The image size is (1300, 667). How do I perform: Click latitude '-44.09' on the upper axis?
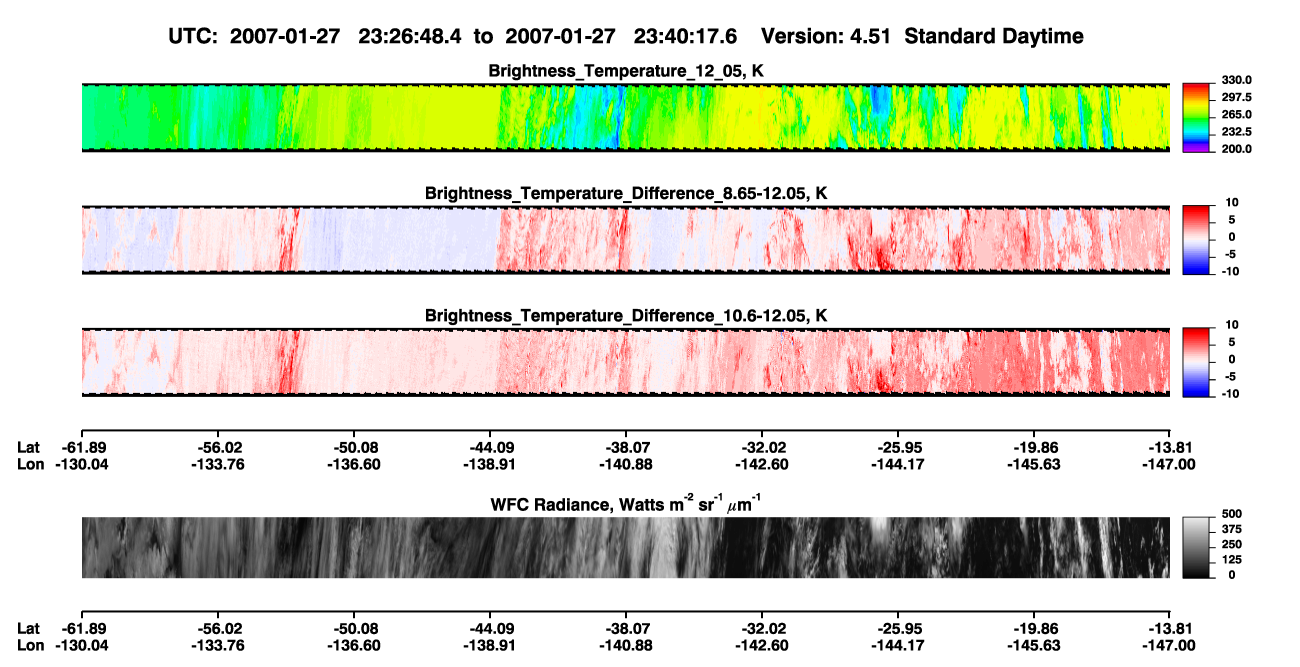pos(489,447)
